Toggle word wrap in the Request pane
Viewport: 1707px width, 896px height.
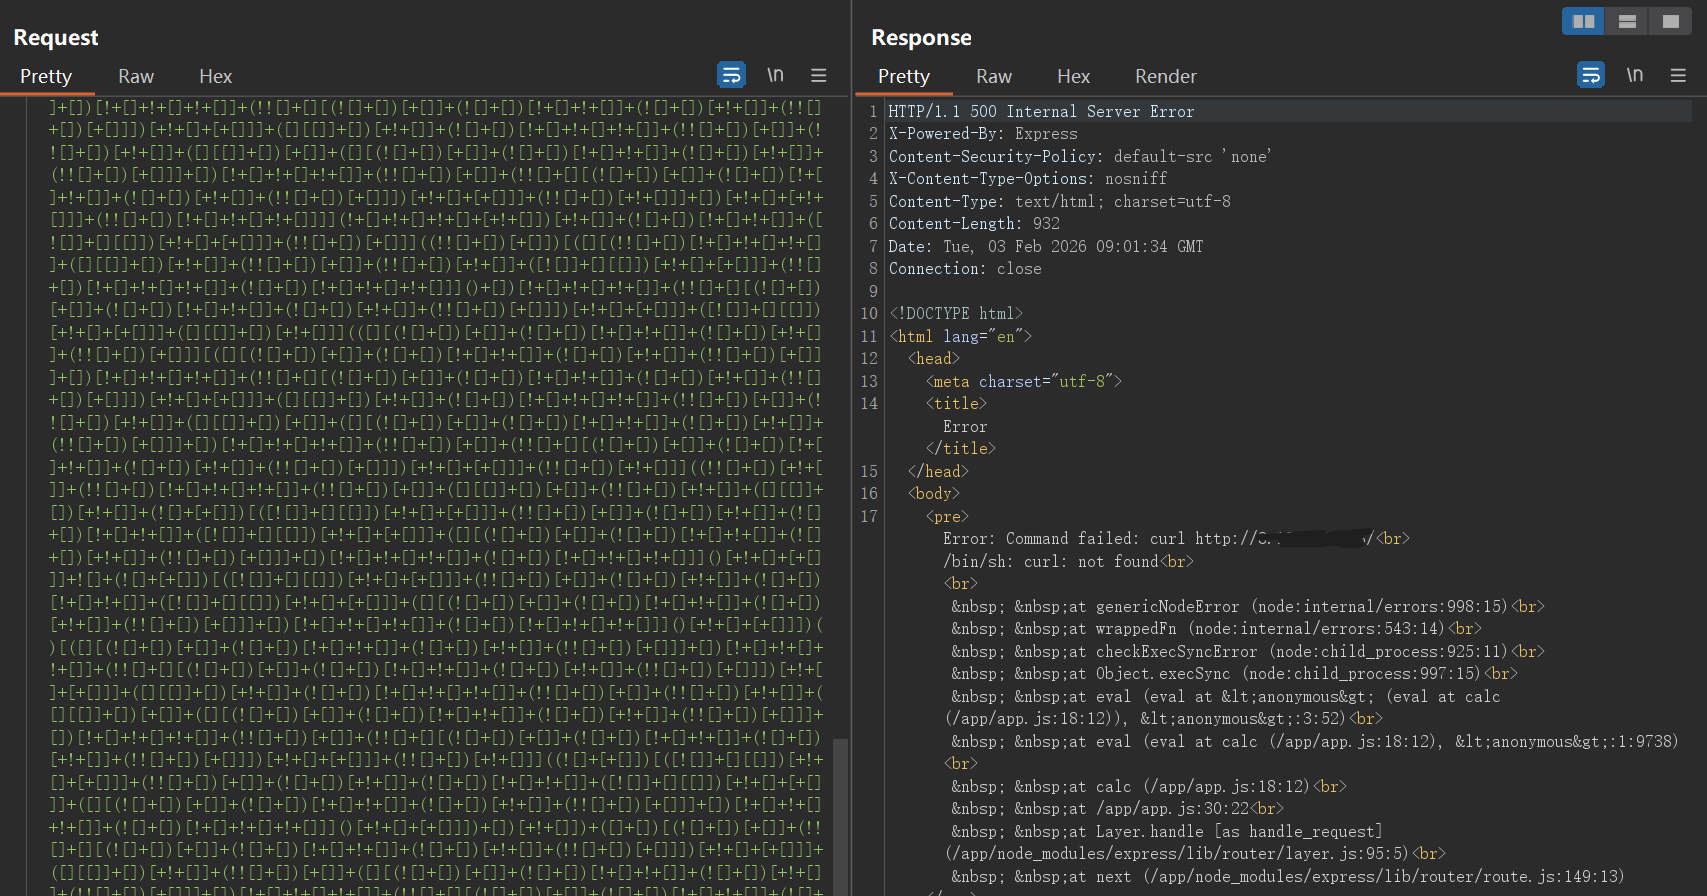[x=731, y=75]
